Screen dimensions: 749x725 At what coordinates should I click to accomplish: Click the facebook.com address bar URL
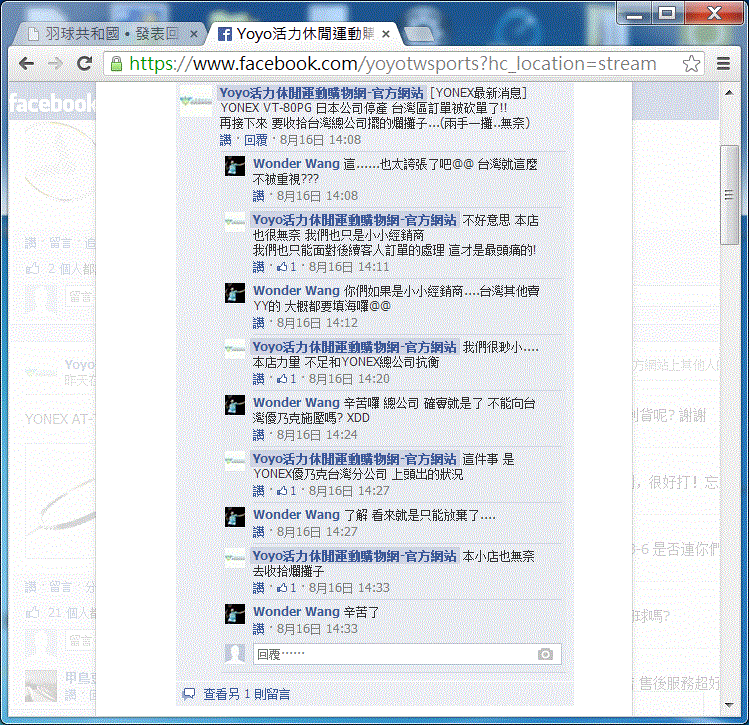(392, 63)
